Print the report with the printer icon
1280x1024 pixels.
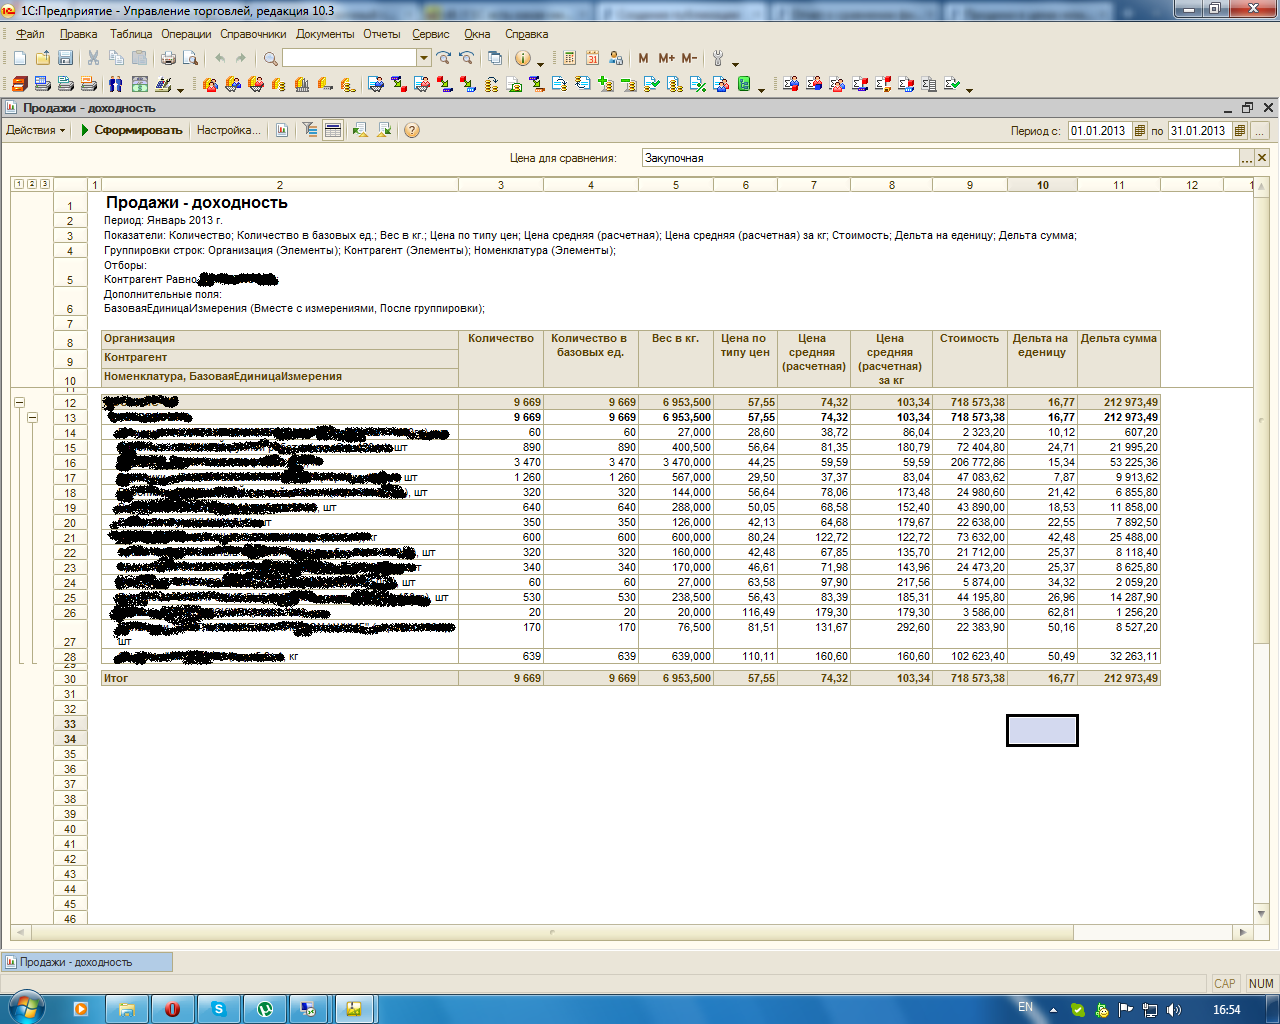point(168,59)
